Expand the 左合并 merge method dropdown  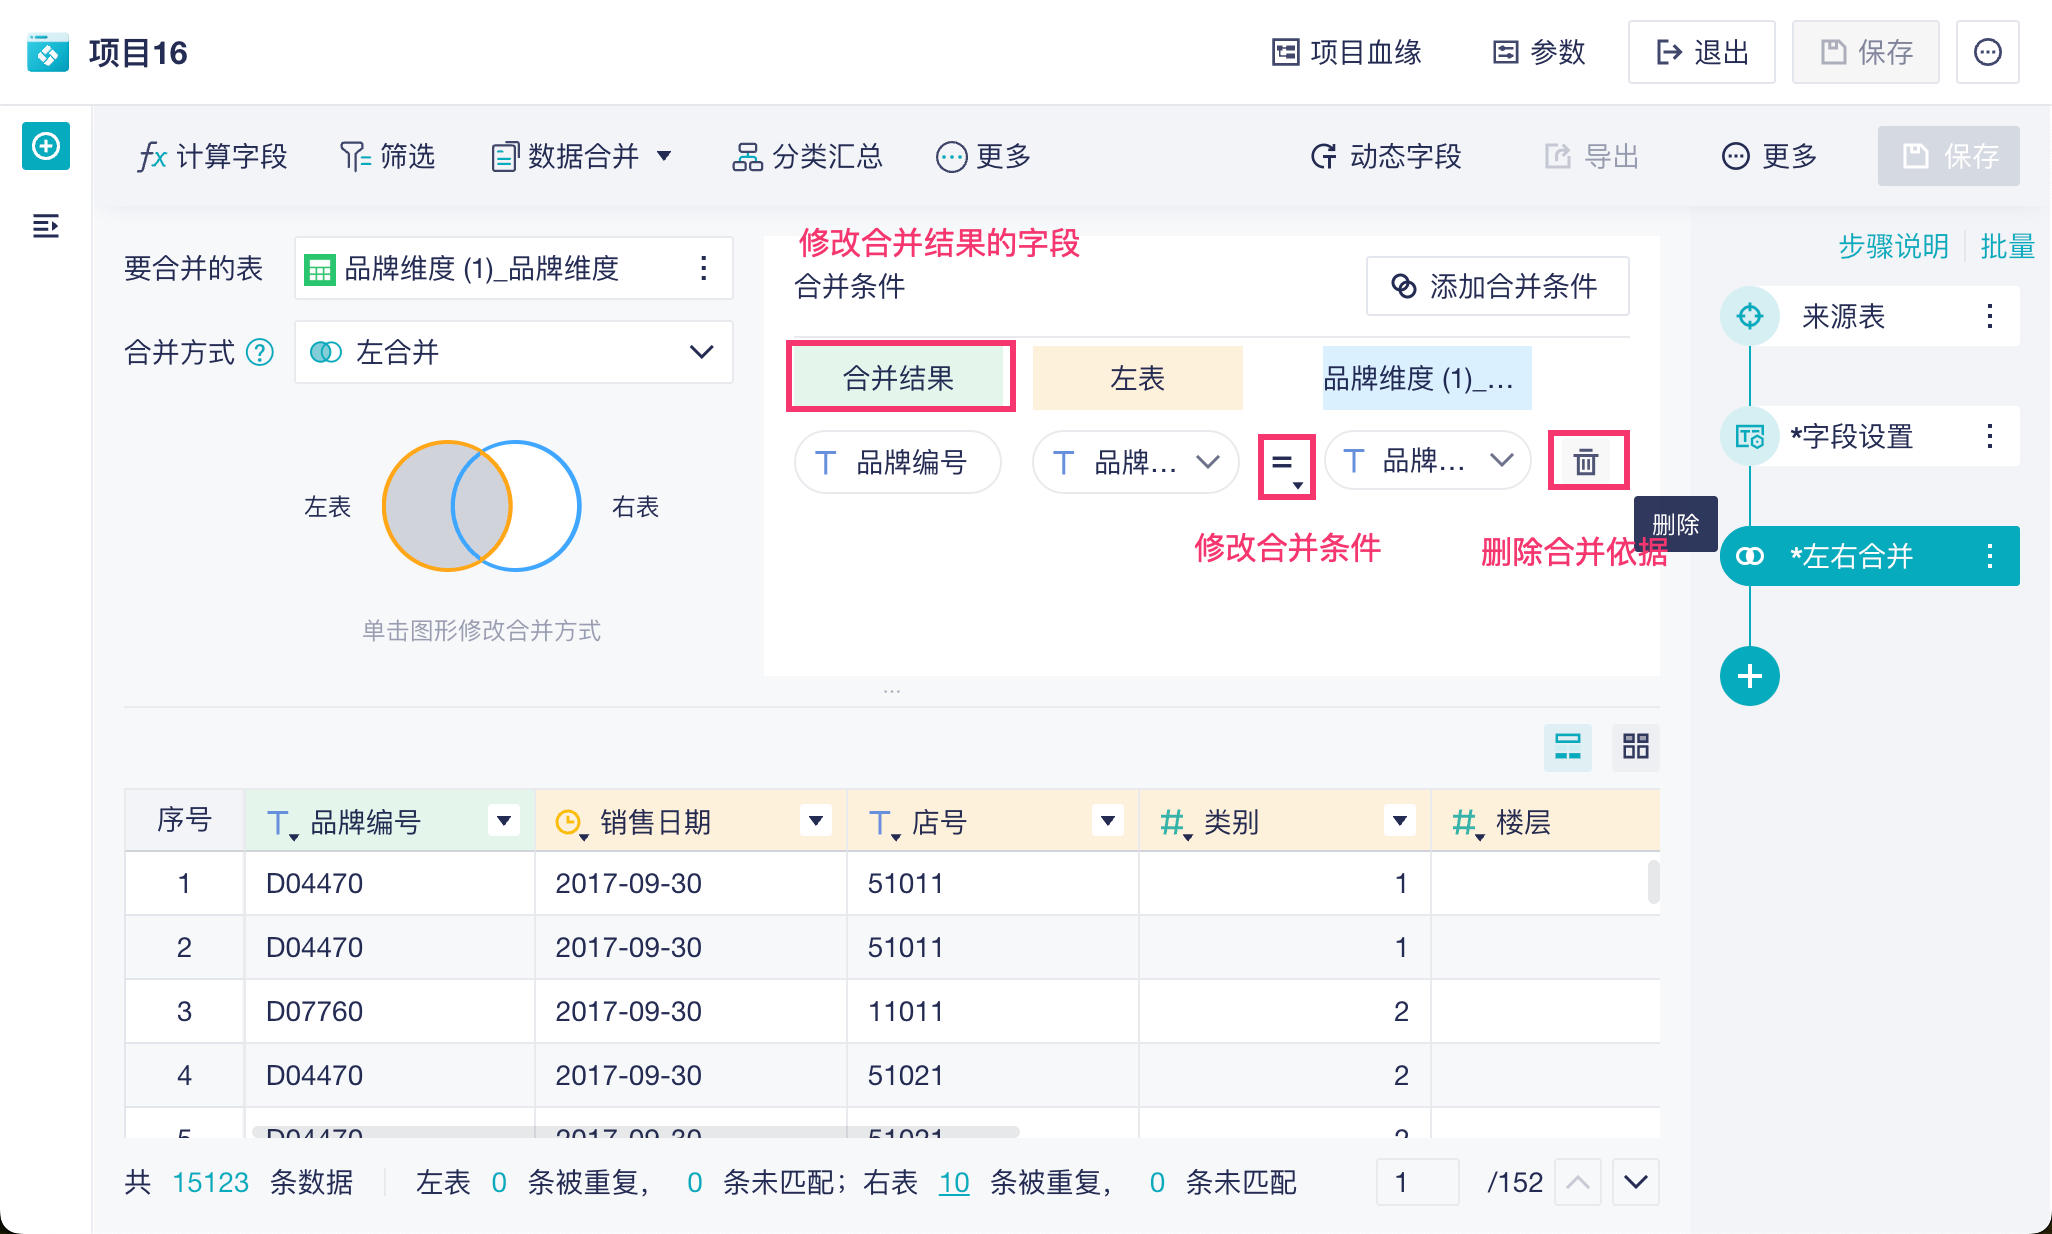click(x=701, y=352)
